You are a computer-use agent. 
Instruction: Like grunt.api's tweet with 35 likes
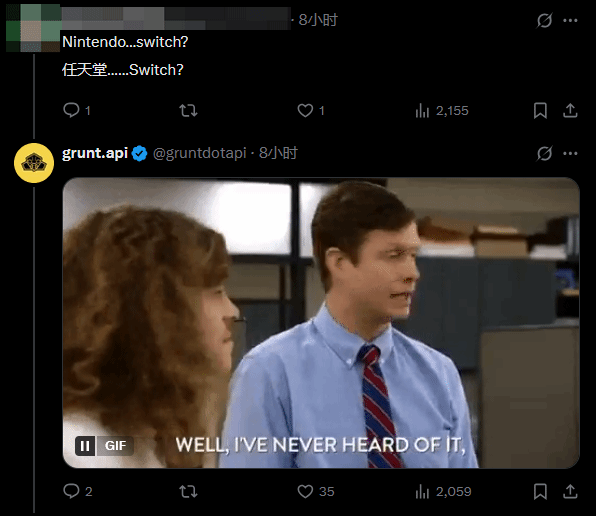(315, 491)
